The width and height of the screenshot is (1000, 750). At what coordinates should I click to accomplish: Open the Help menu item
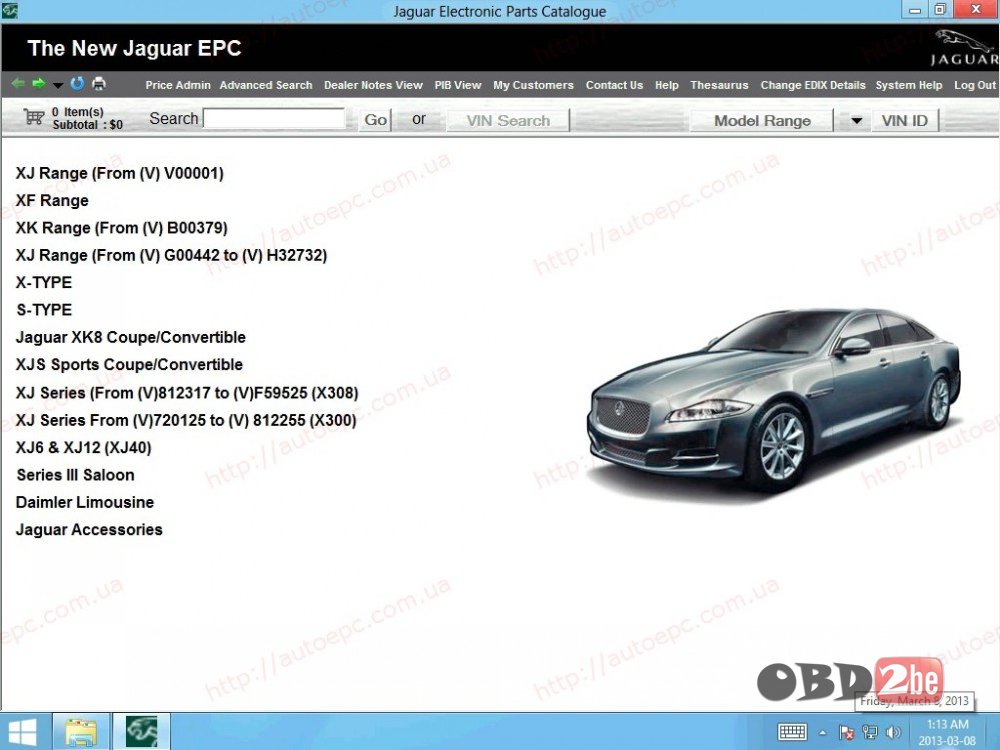point(666,85)
